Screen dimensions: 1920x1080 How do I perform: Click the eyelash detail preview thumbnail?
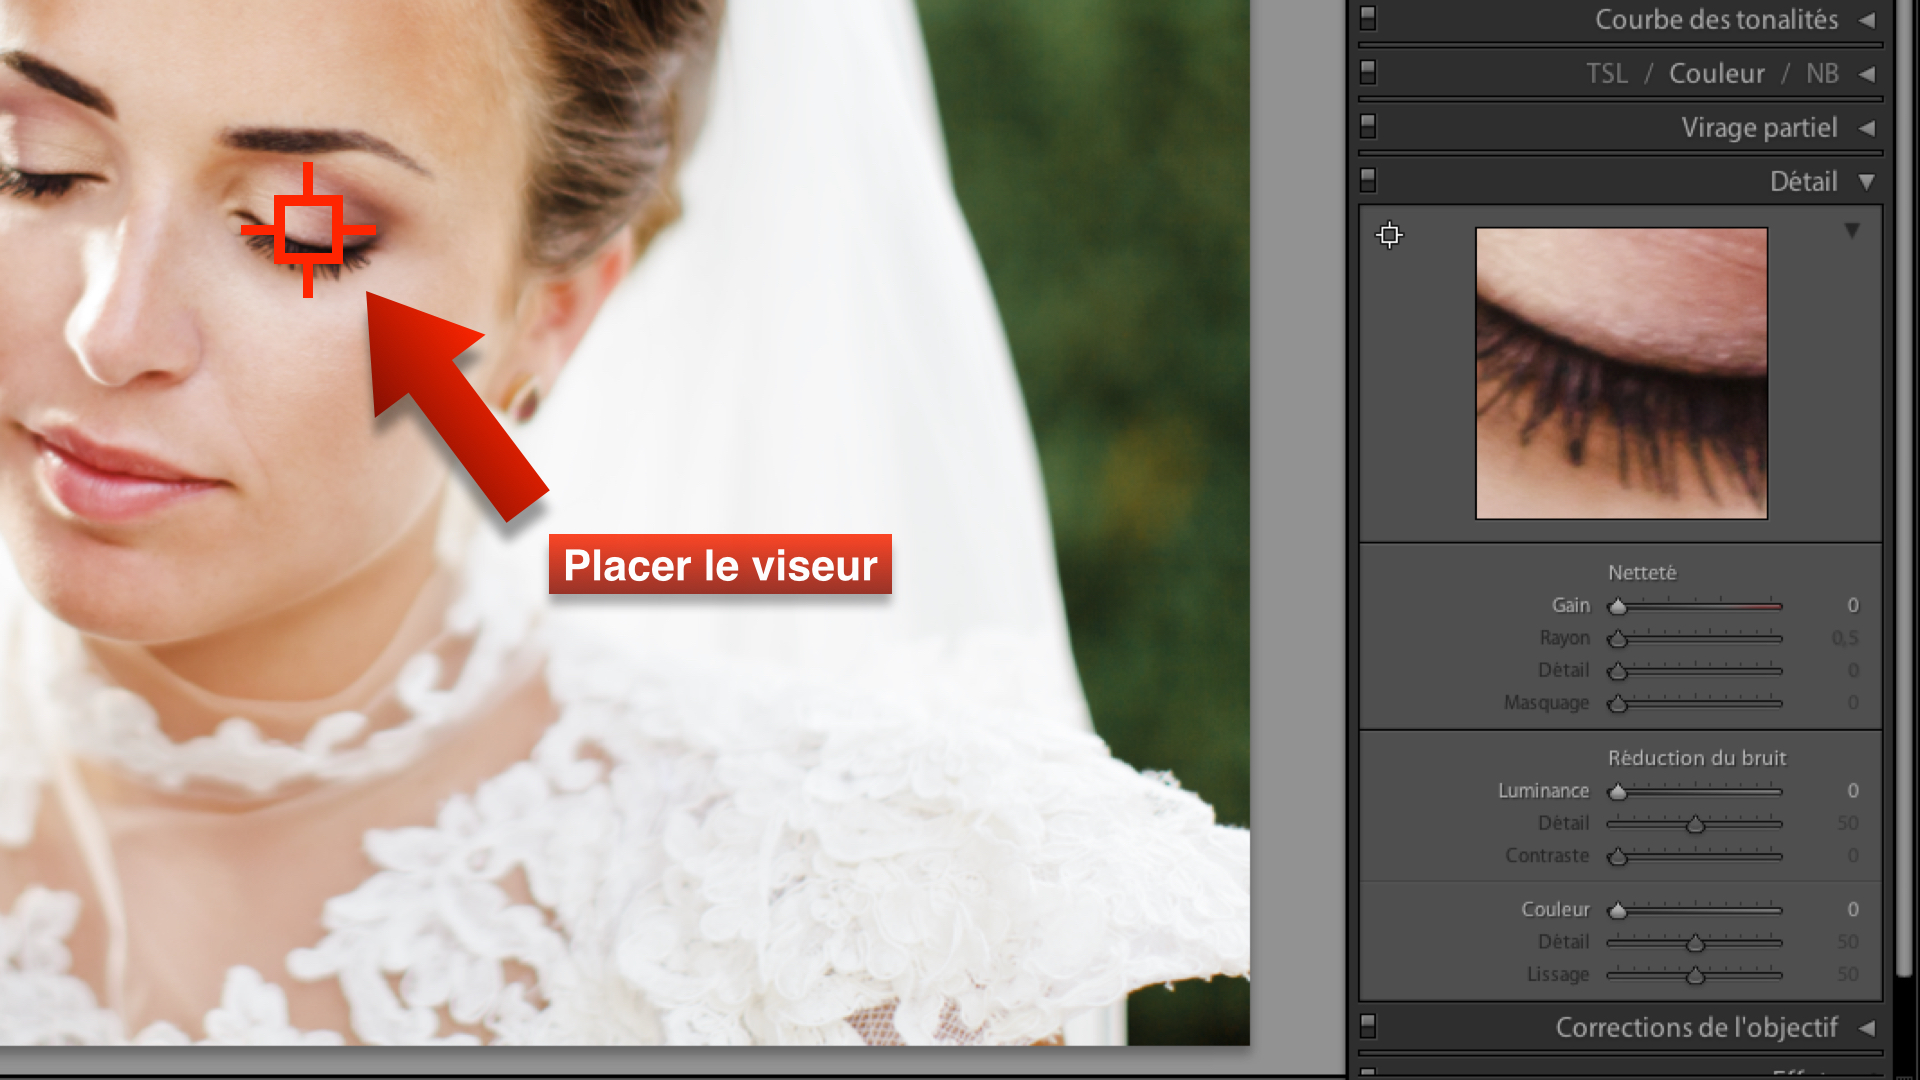pyautogui.click(x=1621, y=373)
